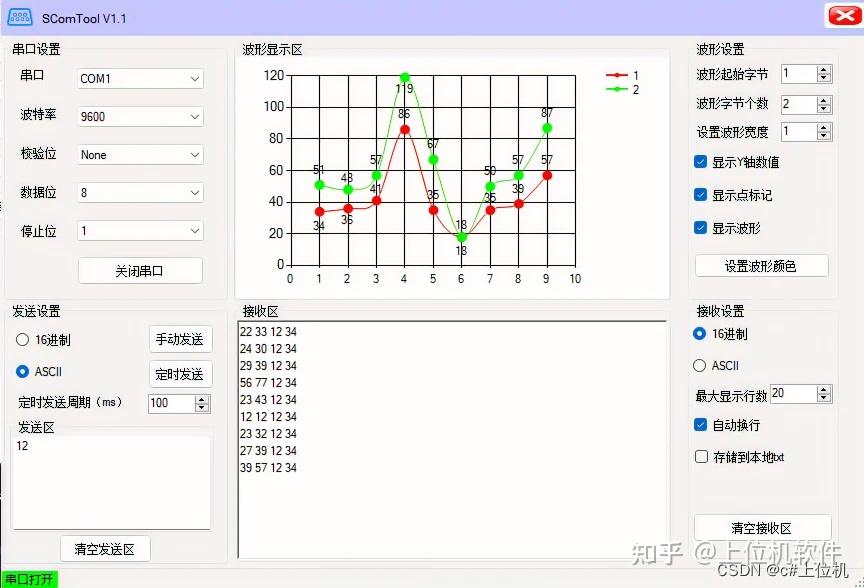Screen dimensions: 864x588
Task: Increase 波形字节个数 with up arrow
Action: pos(824,100)
